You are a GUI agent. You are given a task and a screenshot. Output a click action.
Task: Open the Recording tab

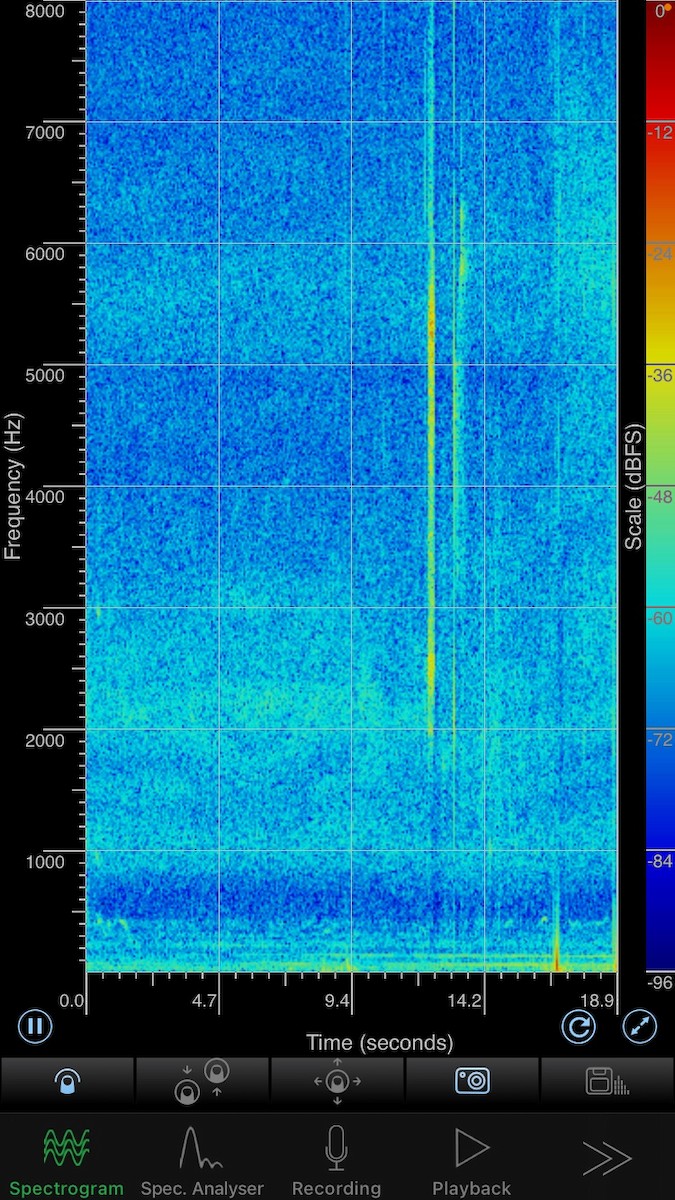337,1162
